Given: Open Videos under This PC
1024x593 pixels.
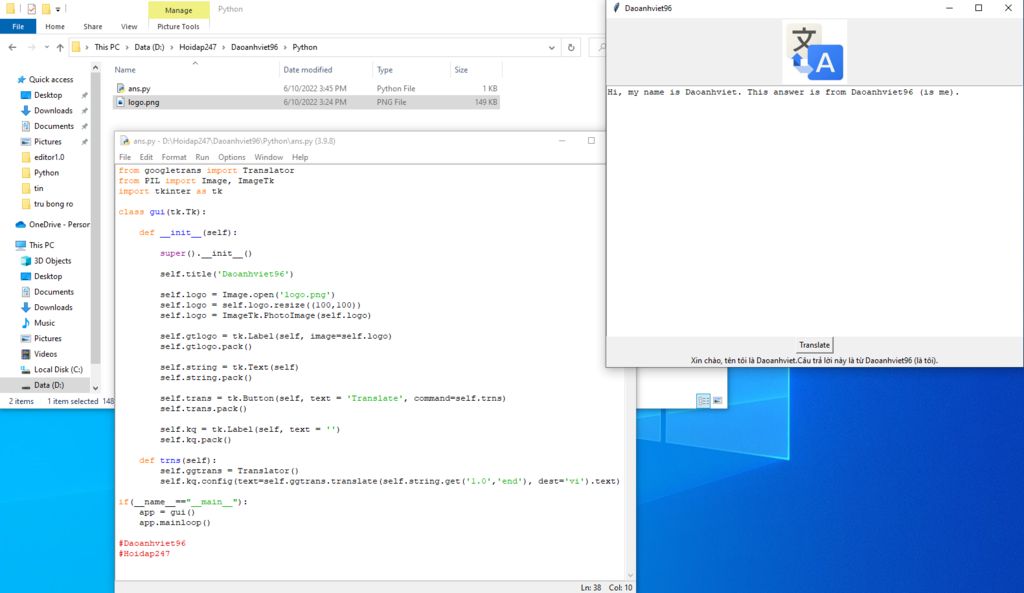Looking at the screenshot, I should pos(45,354).
